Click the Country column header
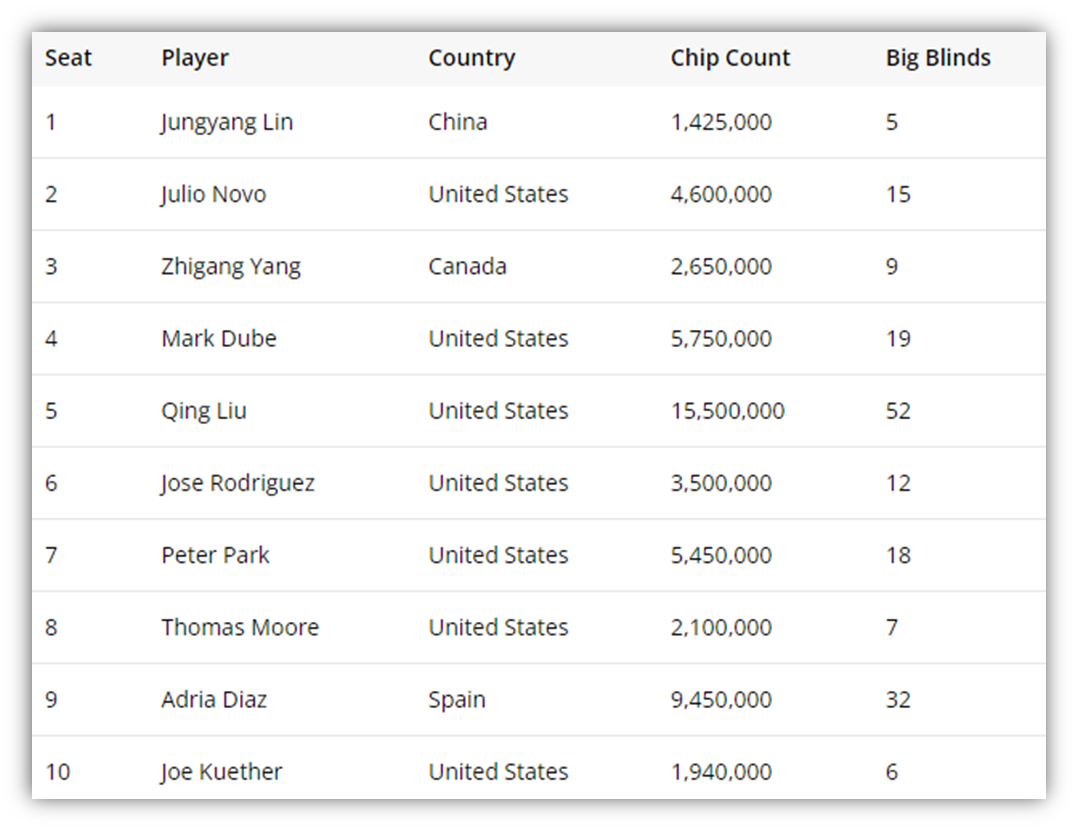 [472, 58]
